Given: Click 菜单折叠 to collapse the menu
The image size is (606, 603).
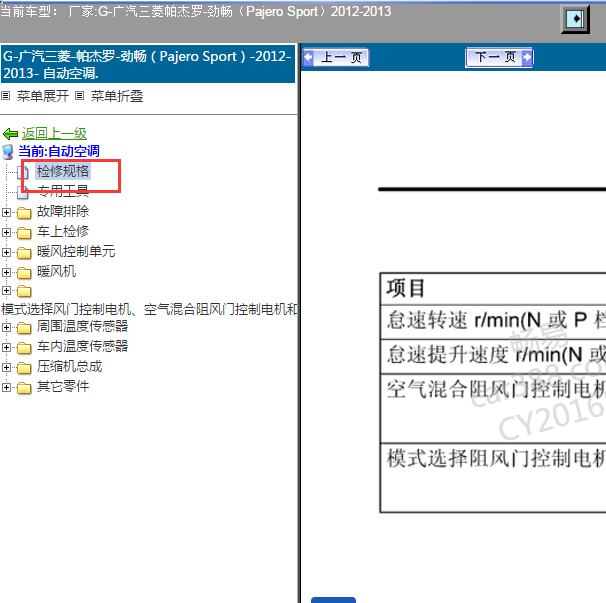Looking at the screenshot, I should point(117,96).
